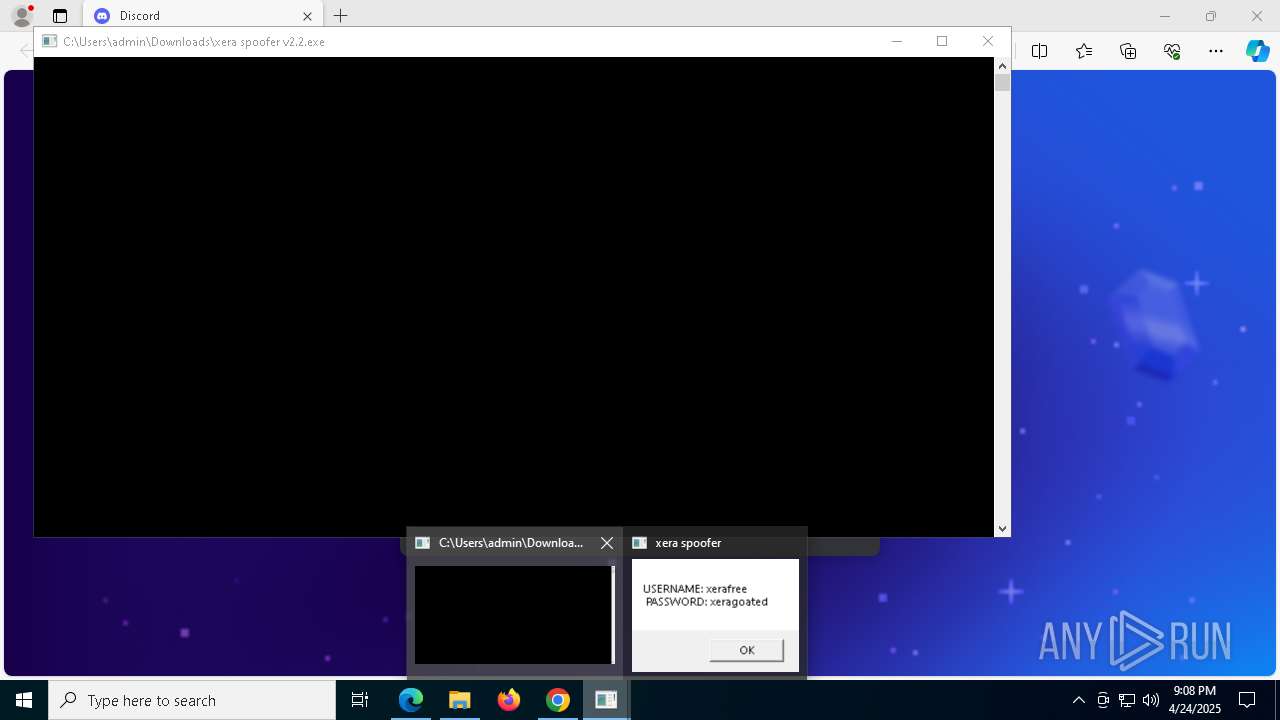1280x720 pixels.
Task: Open a new browser tab
Action: tap(340, 16)
